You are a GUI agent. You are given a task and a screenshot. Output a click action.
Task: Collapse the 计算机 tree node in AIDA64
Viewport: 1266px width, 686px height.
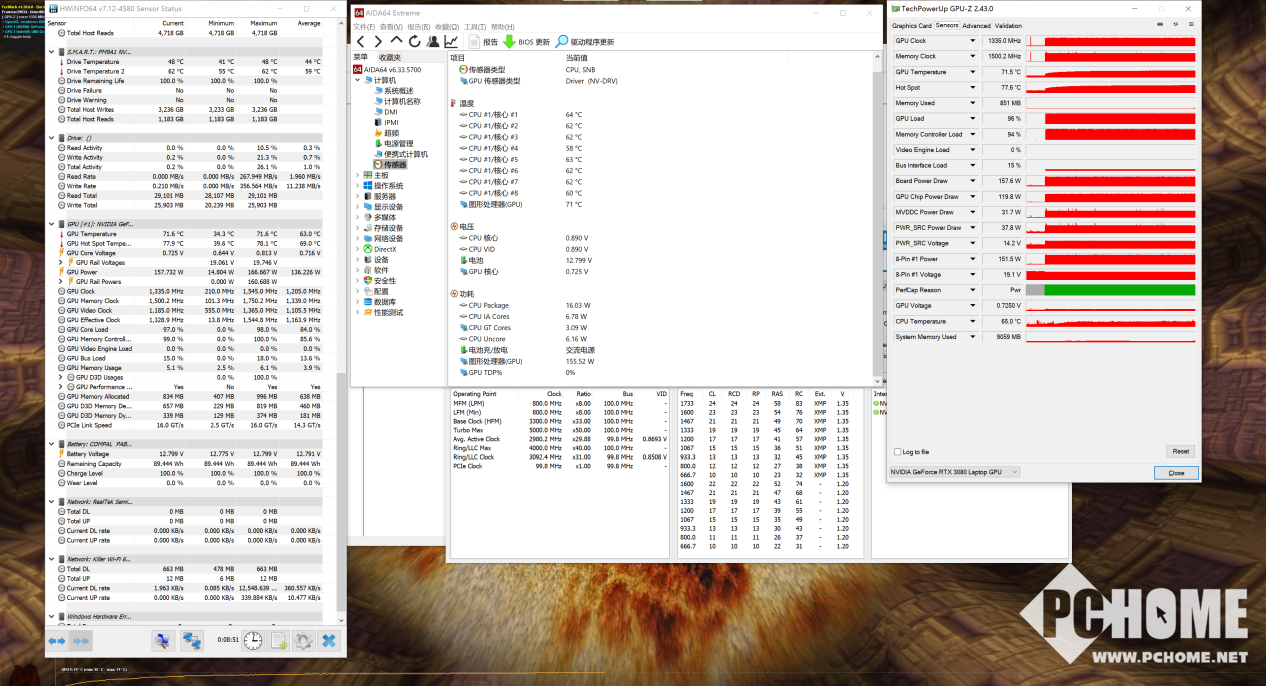(358, 80)
